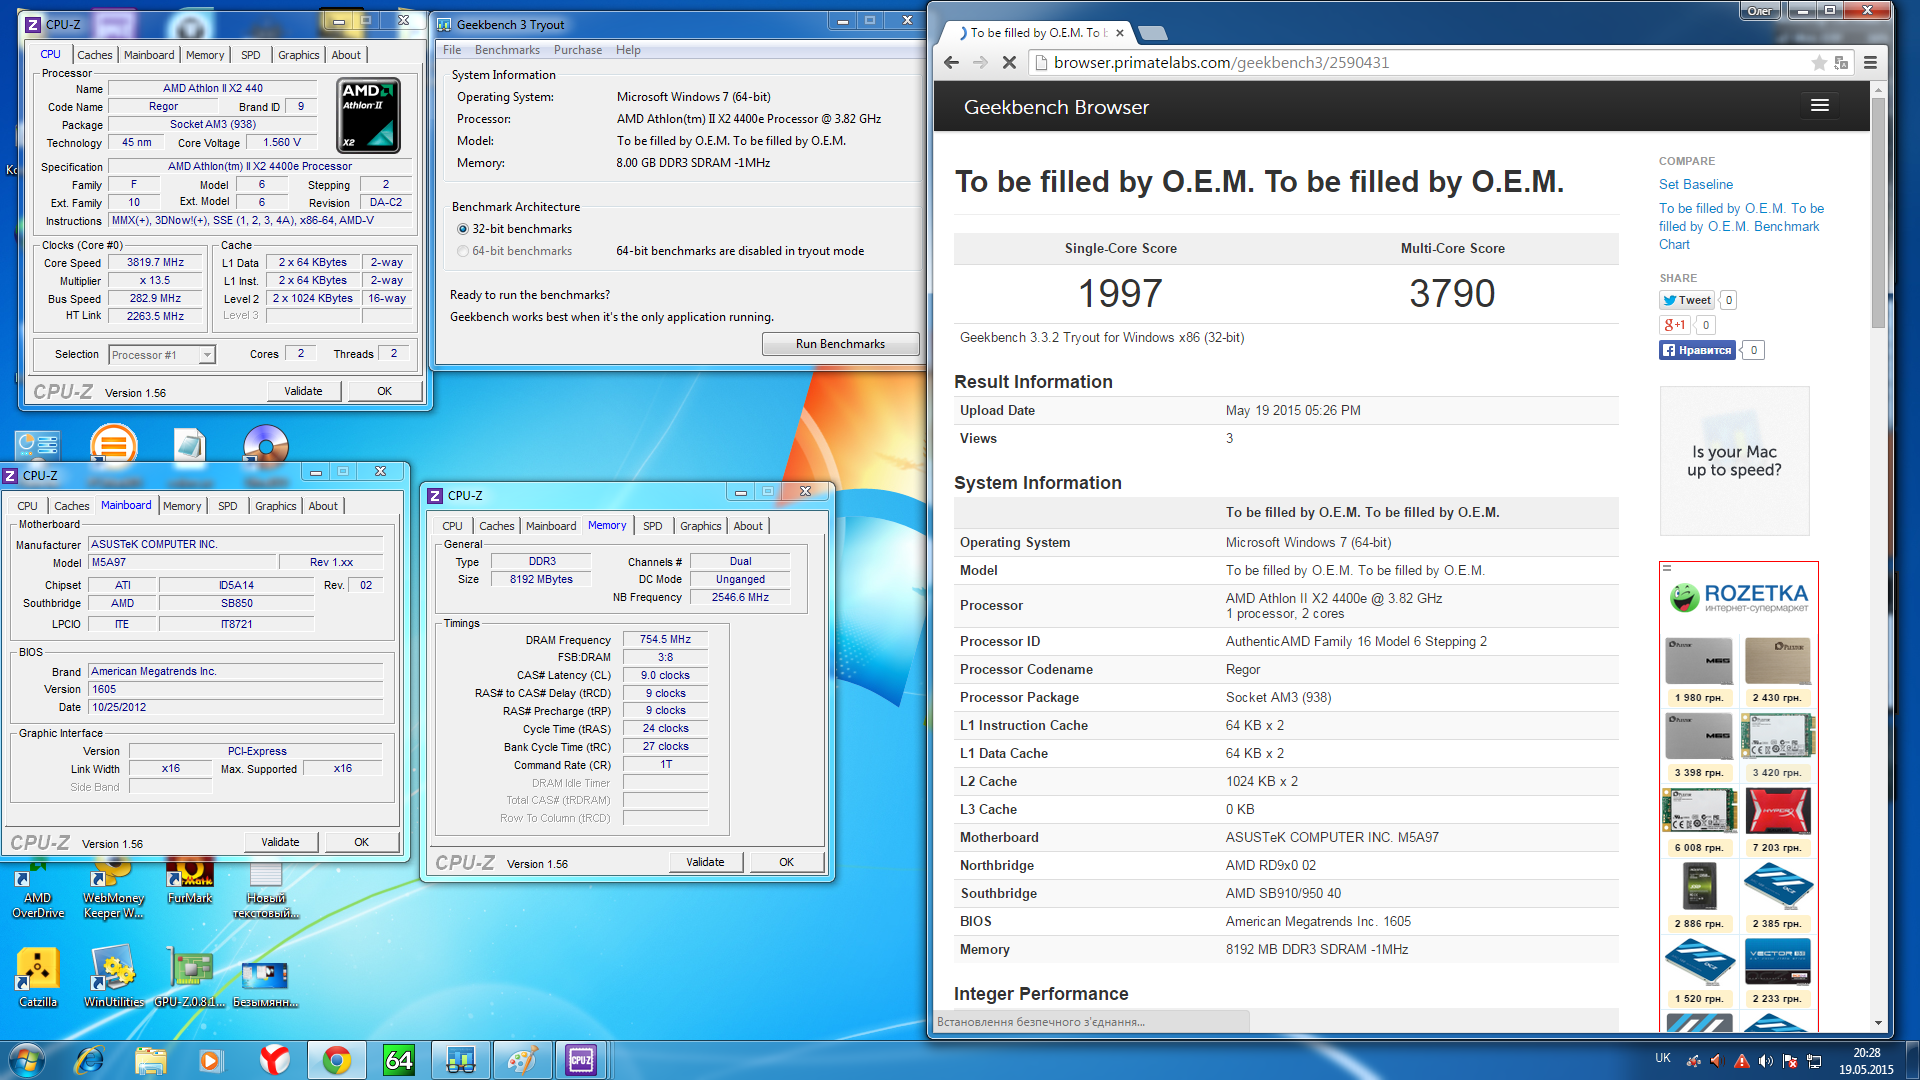Click the Upload Date value May 19 2015

tap(1293, 410)
